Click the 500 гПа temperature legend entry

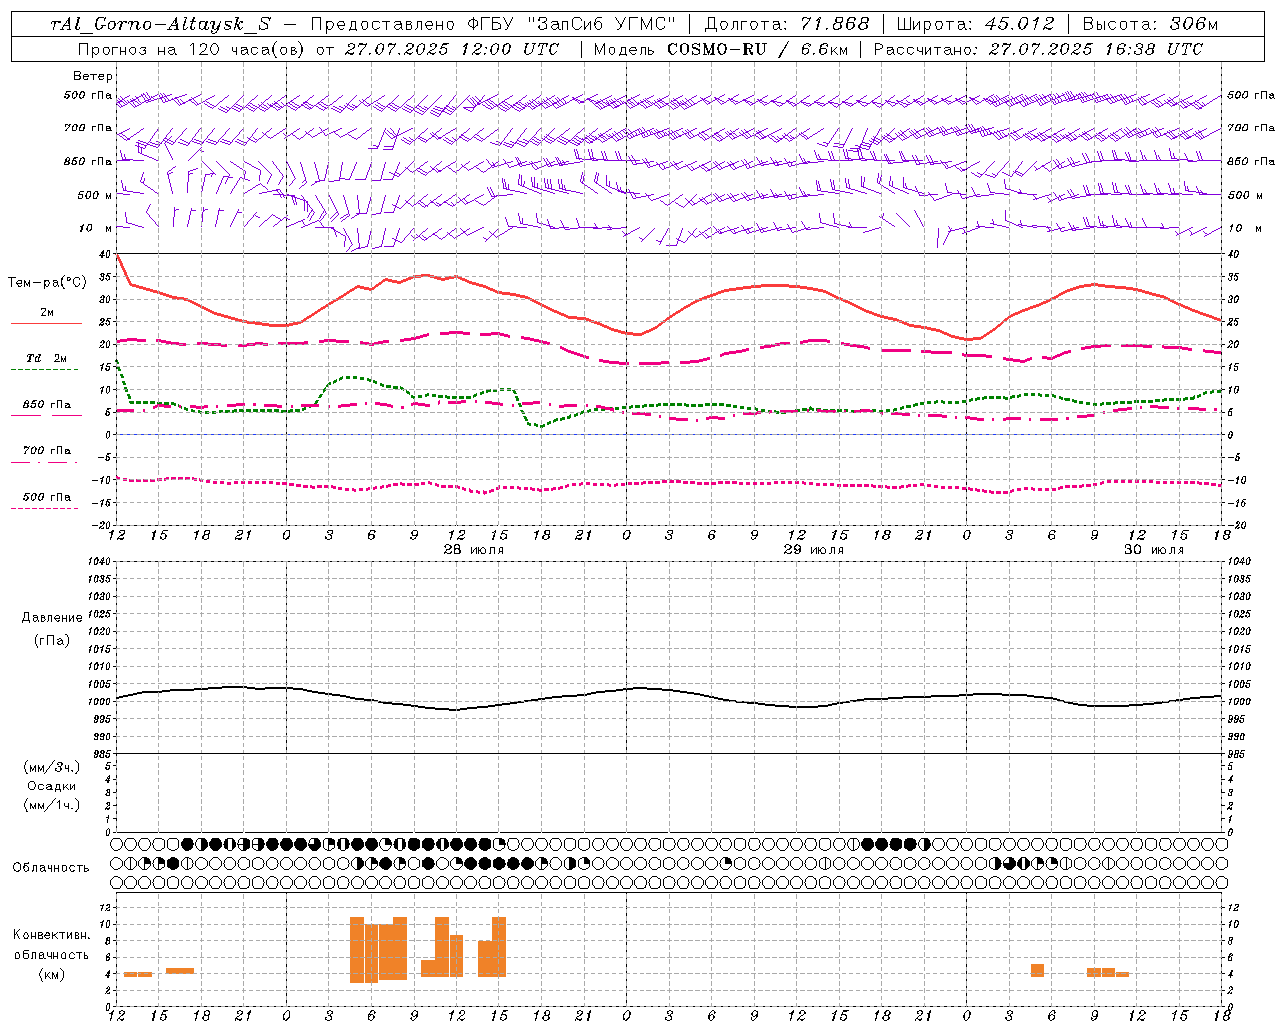click(47, 497)
